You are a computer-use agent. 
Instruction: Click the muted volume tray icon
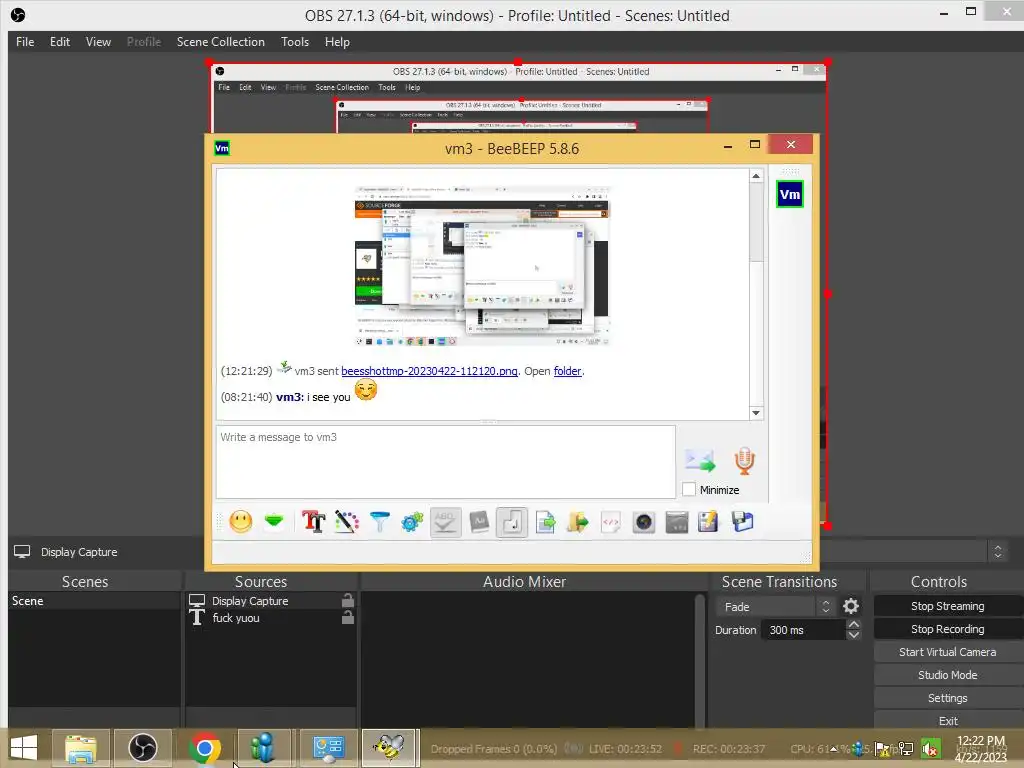(x=930, y=748)
